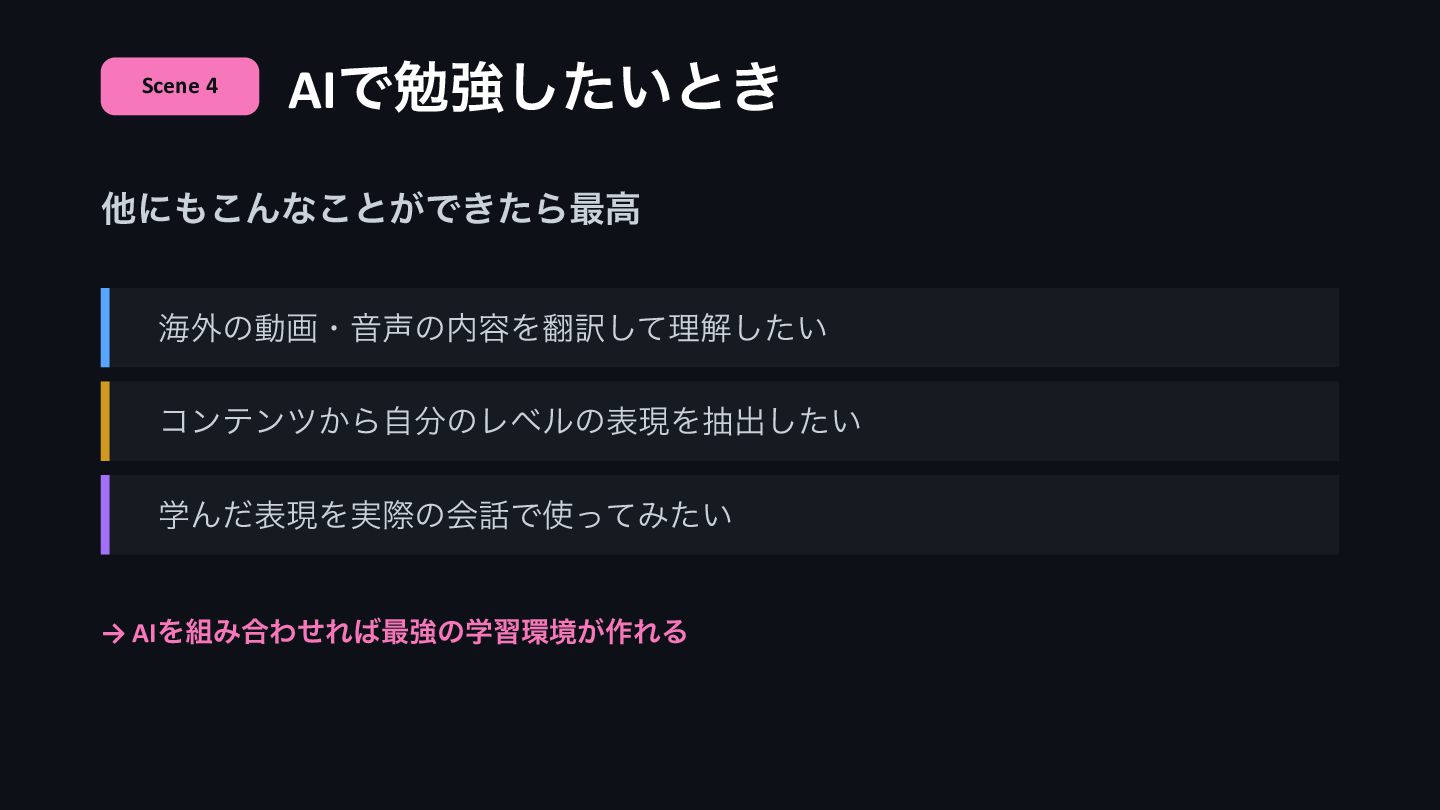Click the pink Scene 4 badge
1440x810 pixels.
point(180,86)
